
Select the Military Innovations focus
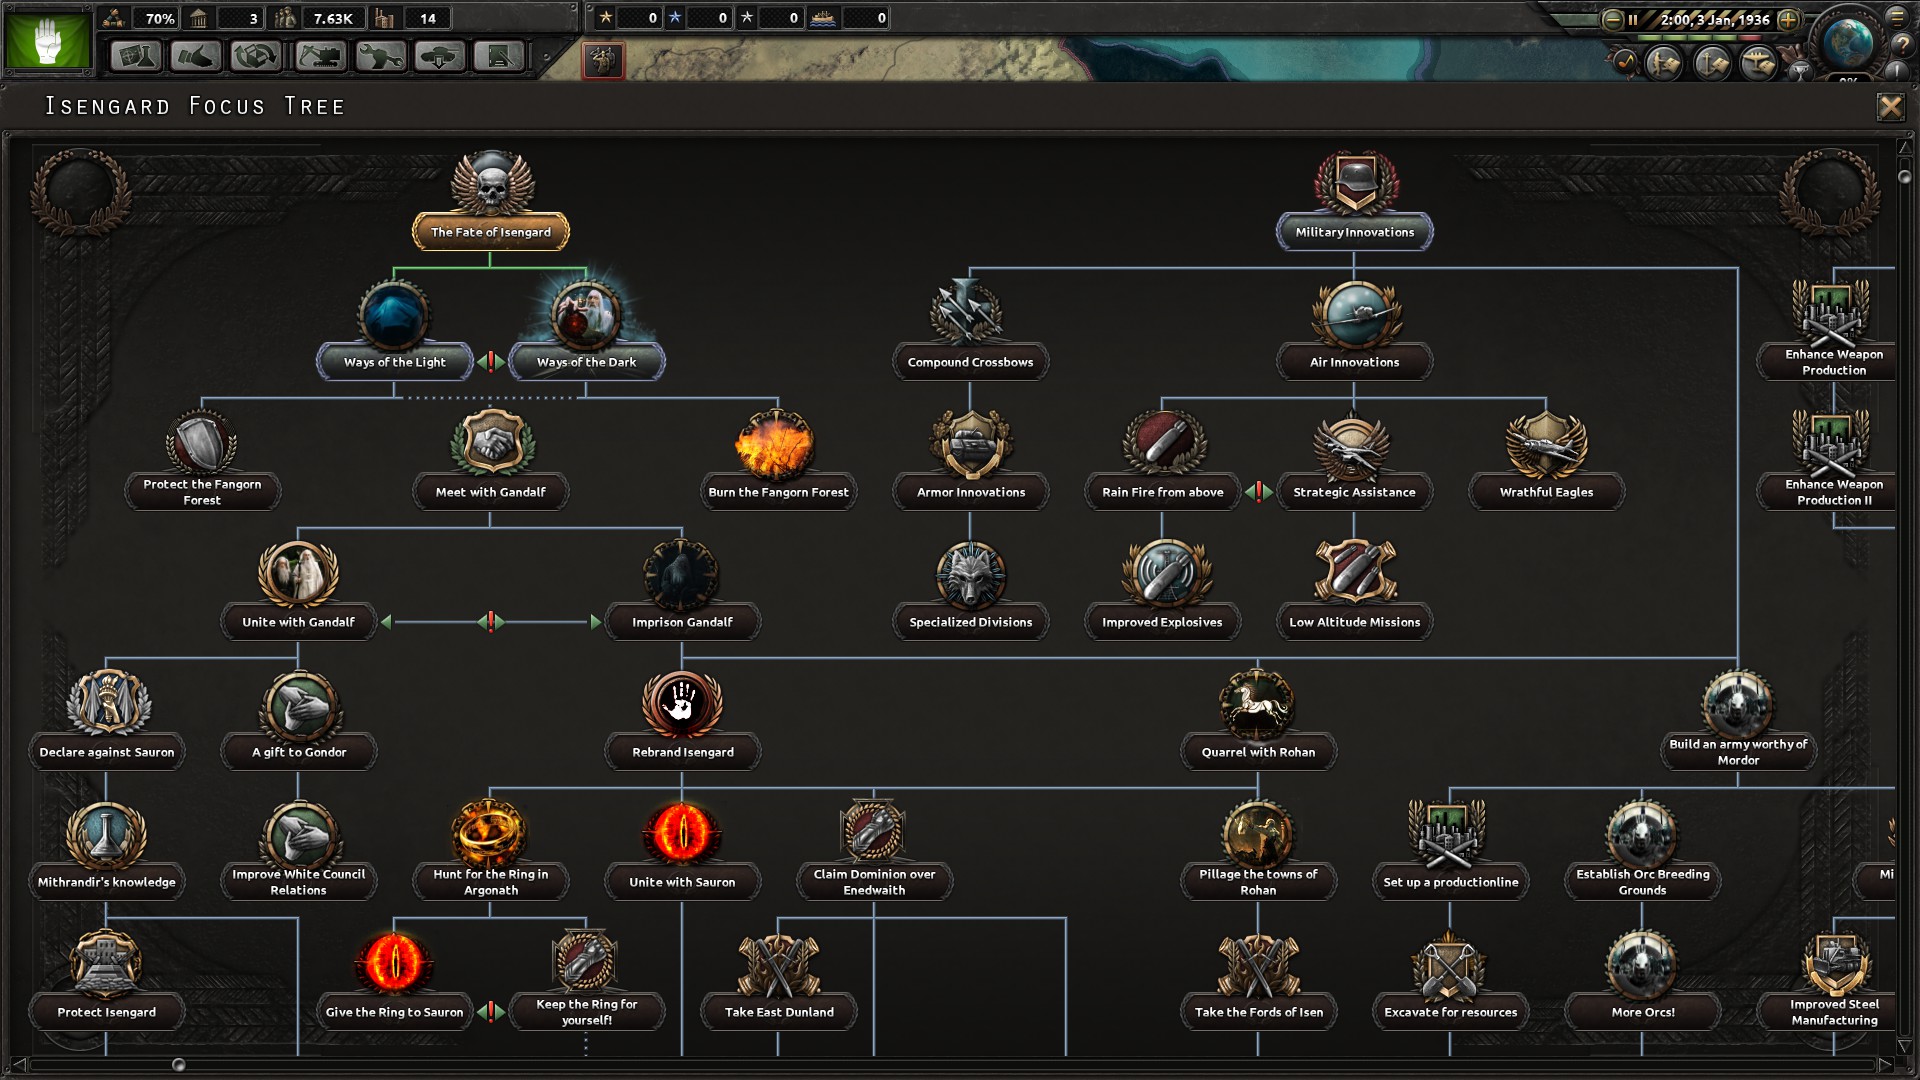click(x=1355, y=201)
